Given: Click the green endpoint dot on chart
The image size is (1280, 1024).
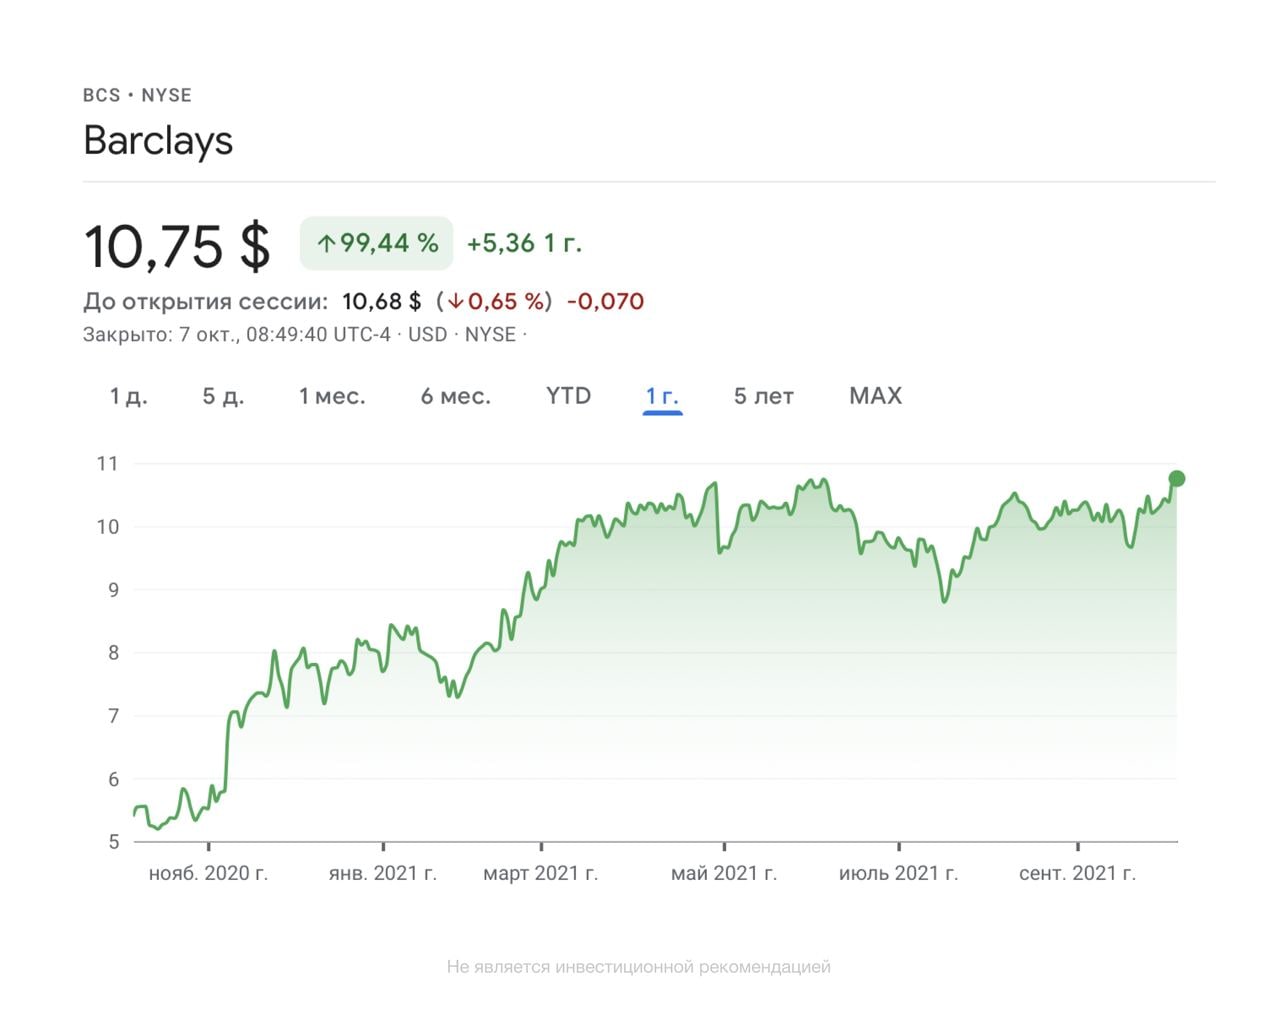Looking at the screenshot, I should coord(1177,479).
